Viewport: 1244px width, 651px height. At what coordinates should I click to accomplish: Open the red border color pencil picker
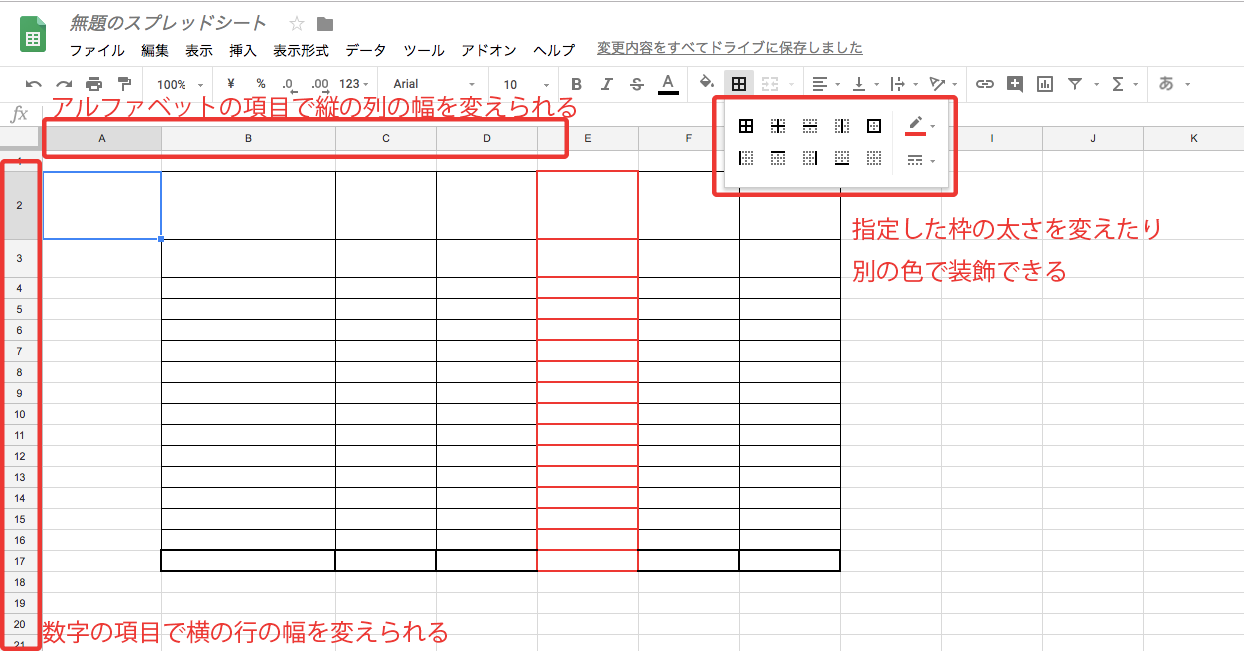coord(920,126)
